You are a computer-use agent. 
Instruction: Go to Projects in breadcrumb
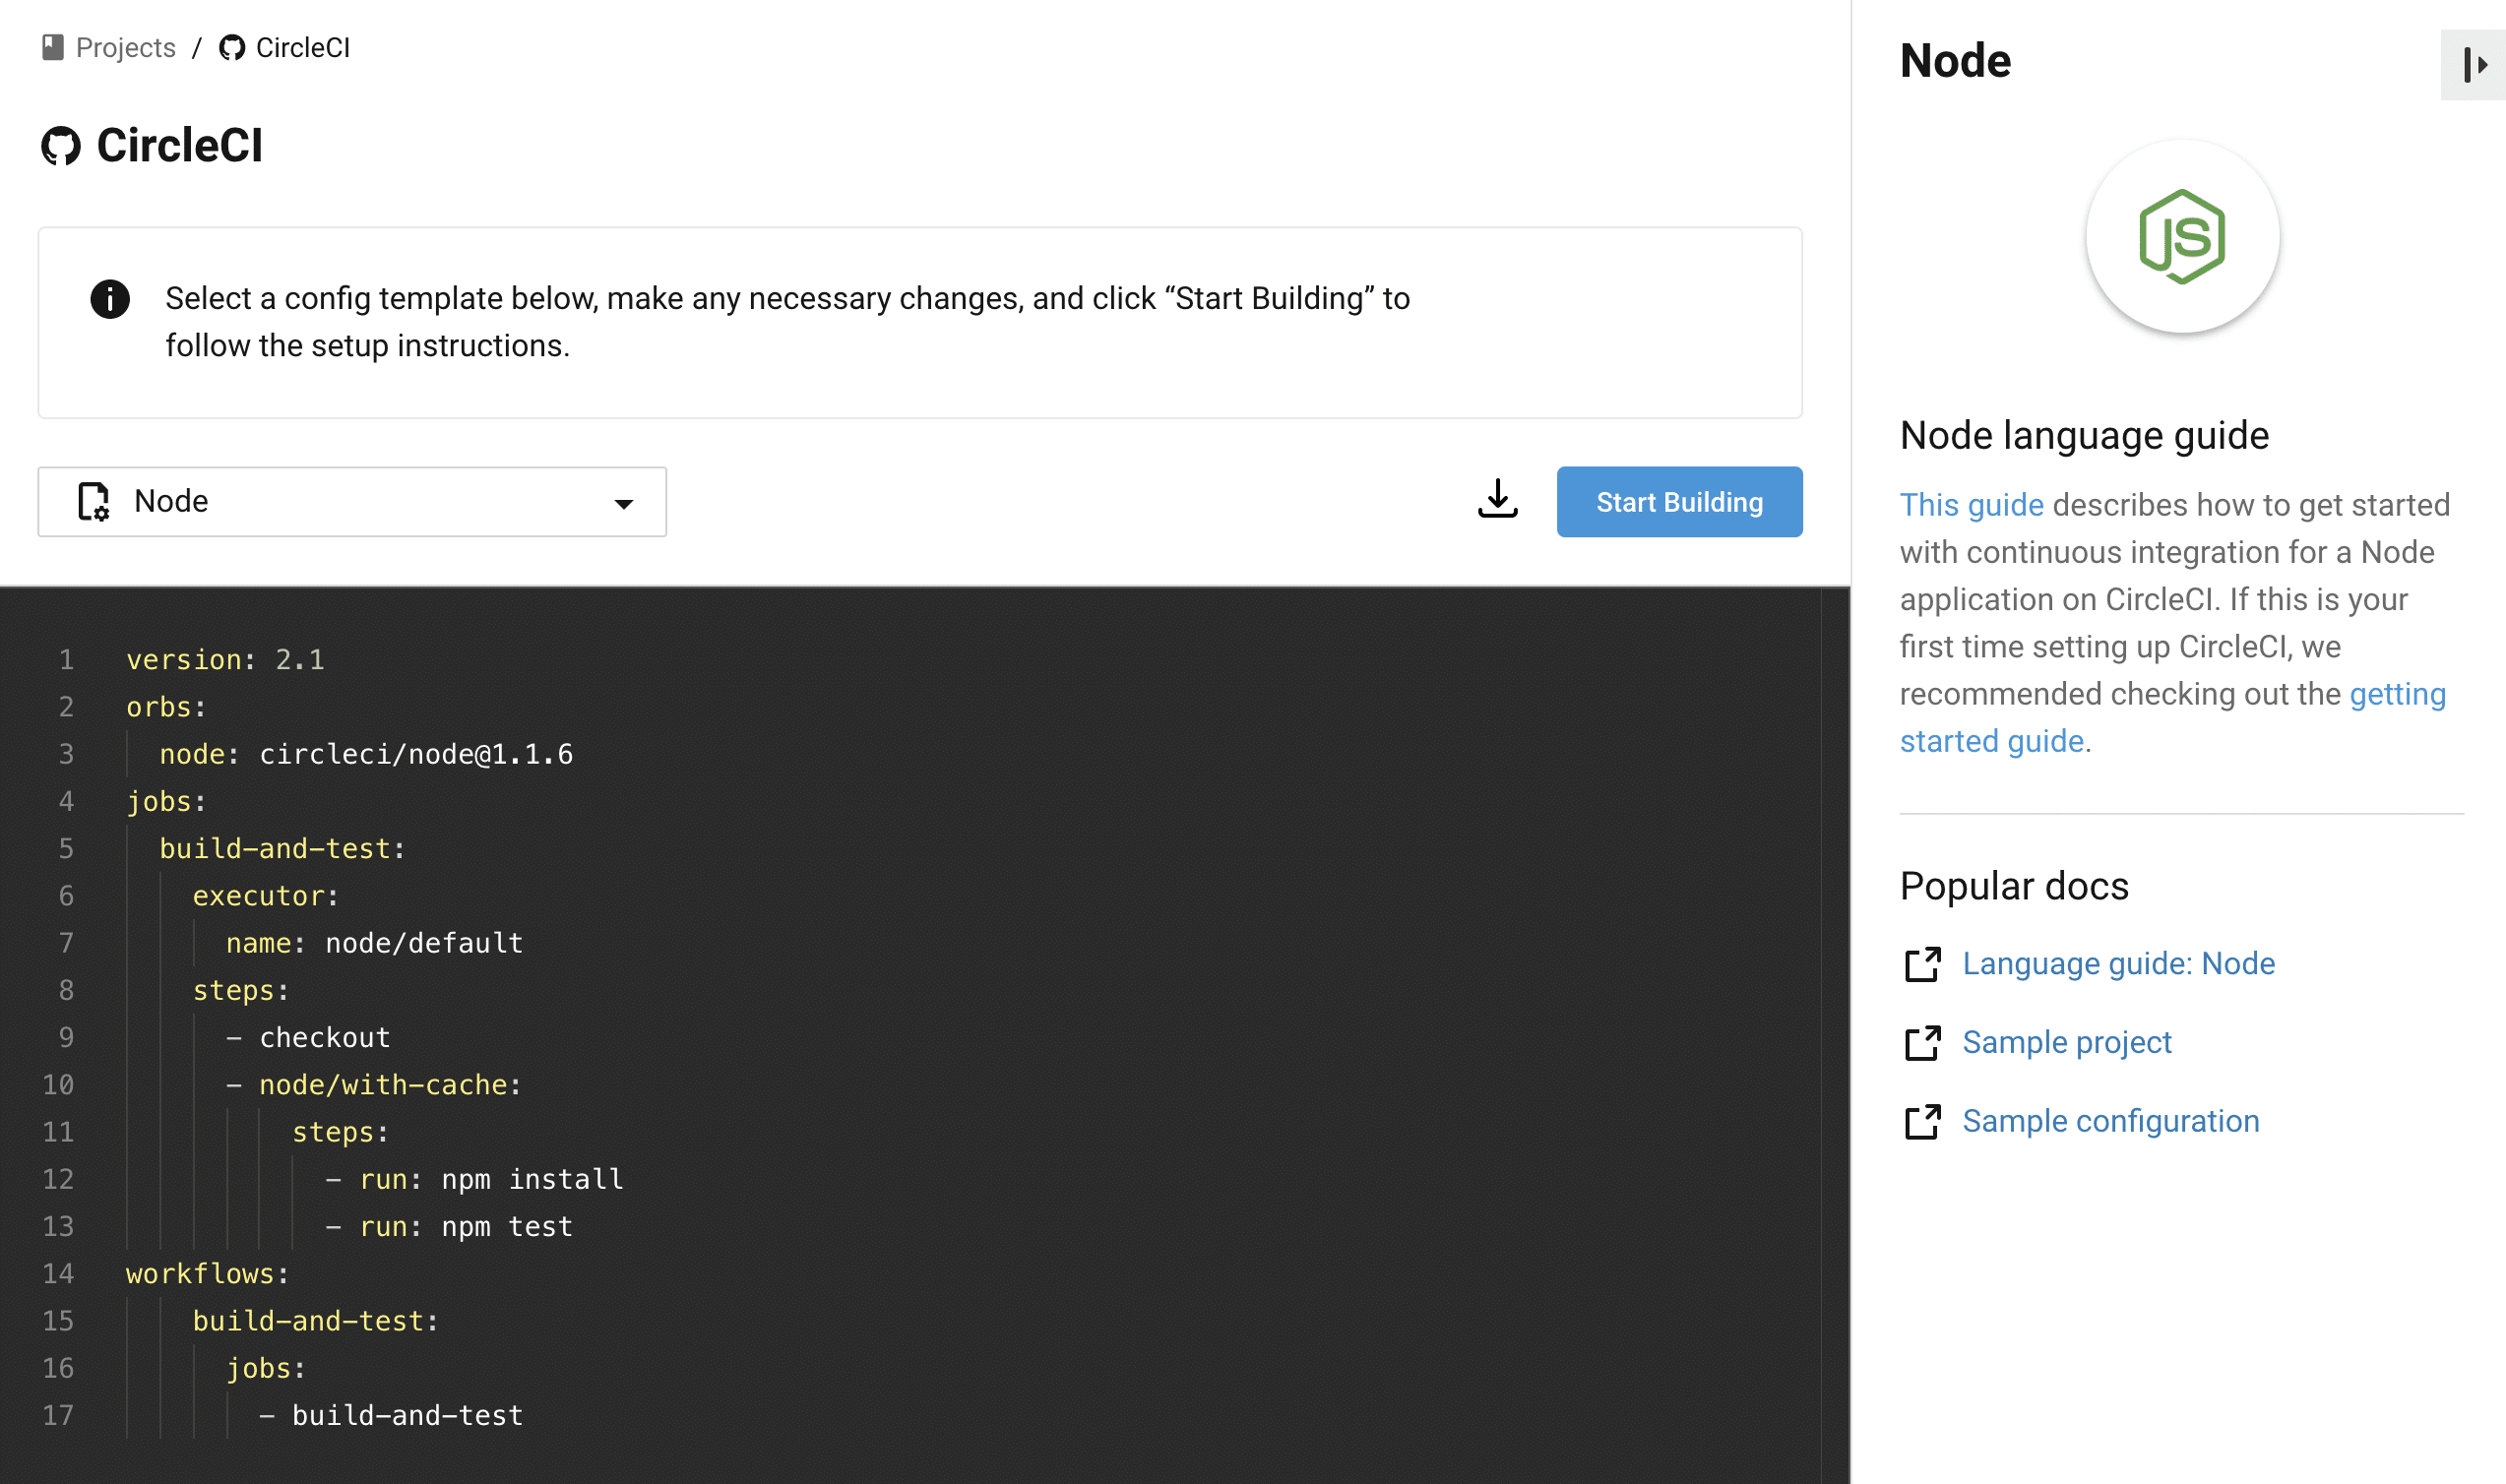tap(125, 47)
